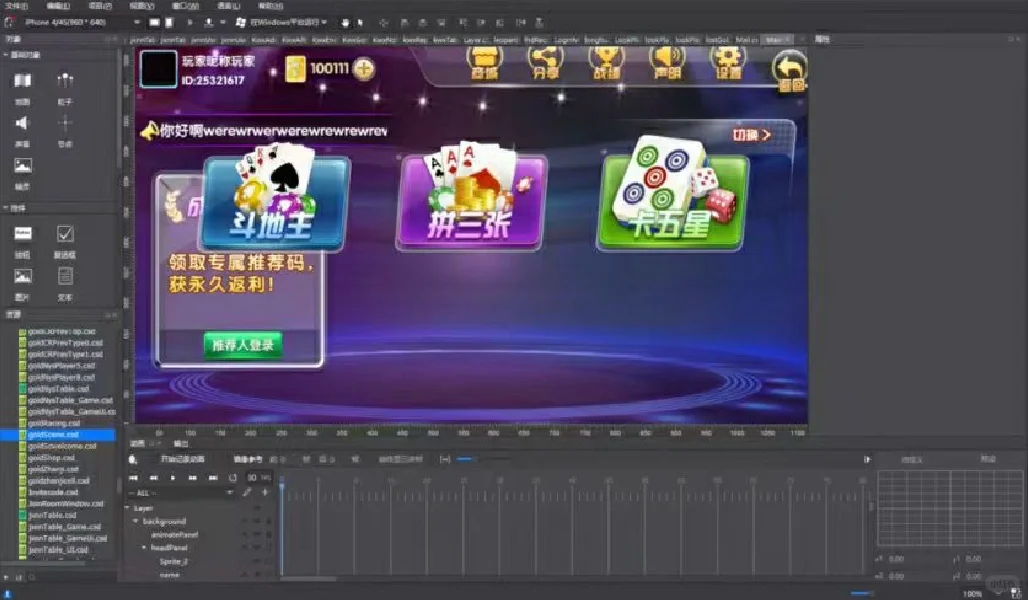Toggle timeline loop playback
This screenshot has height=600, width=1028.
pyautogui.click(x=232, y=477)
